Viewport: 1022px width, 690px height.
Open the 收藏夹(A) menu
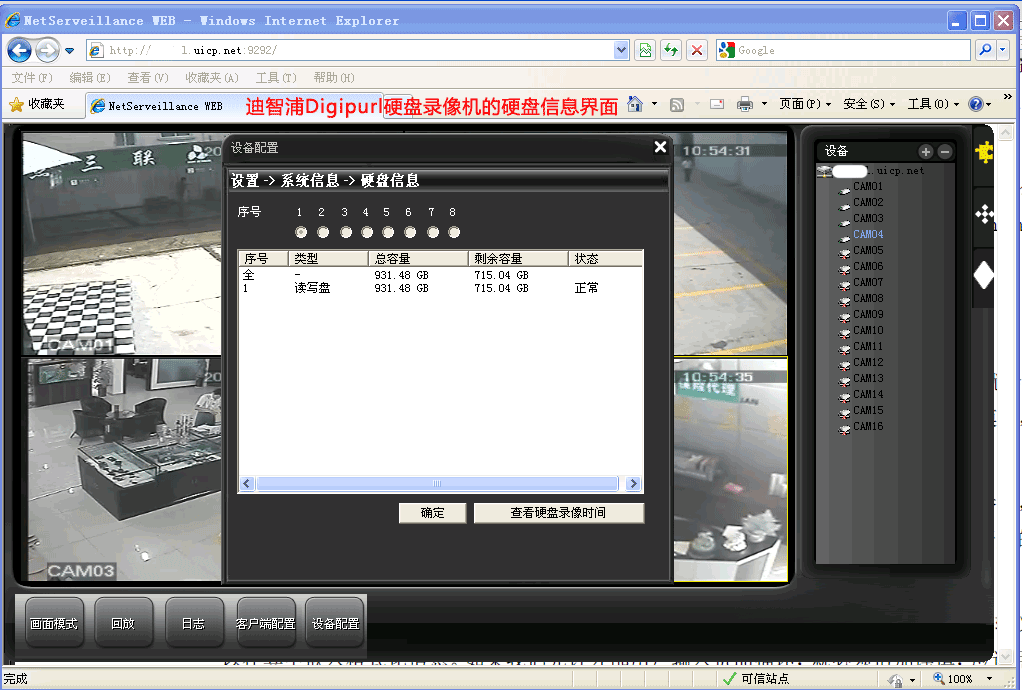212,78
